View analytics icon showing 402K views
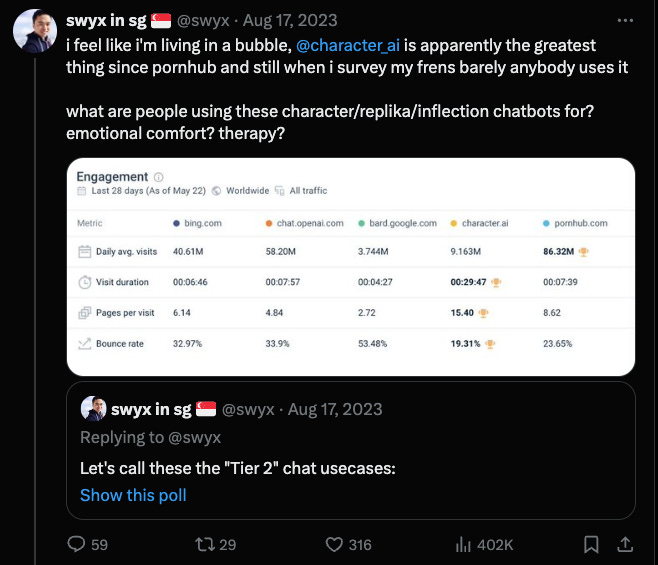 [463, 544]
